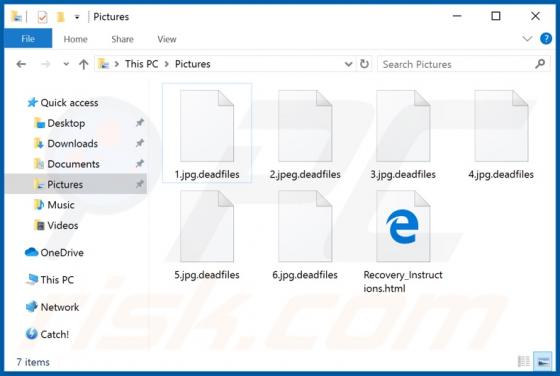Switch to the View ribbon tab
560x376 pixels.
[x=167, y=39]
